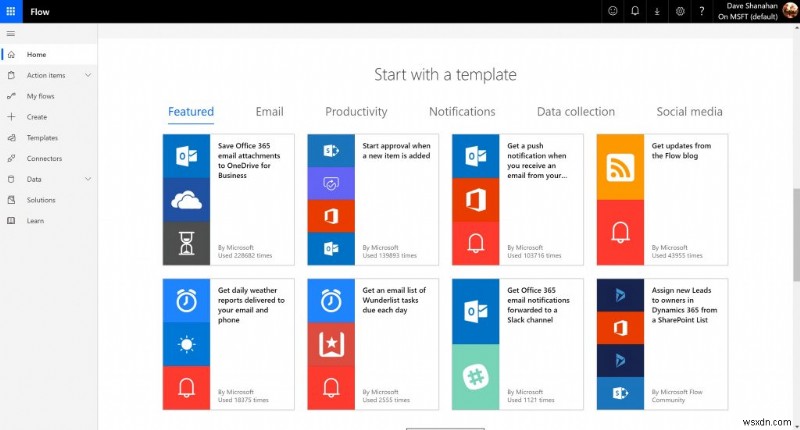Switch to the Productivity tab
Image resolution: width=800 pixels, height=430 pixels.
pyautogui.click(x=356, y=112)
